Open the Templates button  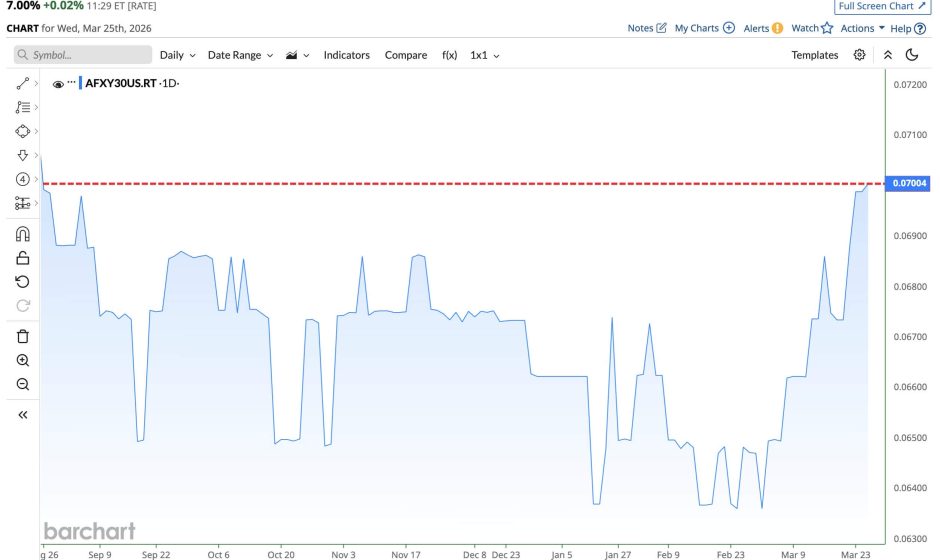[x=814, y=55]
